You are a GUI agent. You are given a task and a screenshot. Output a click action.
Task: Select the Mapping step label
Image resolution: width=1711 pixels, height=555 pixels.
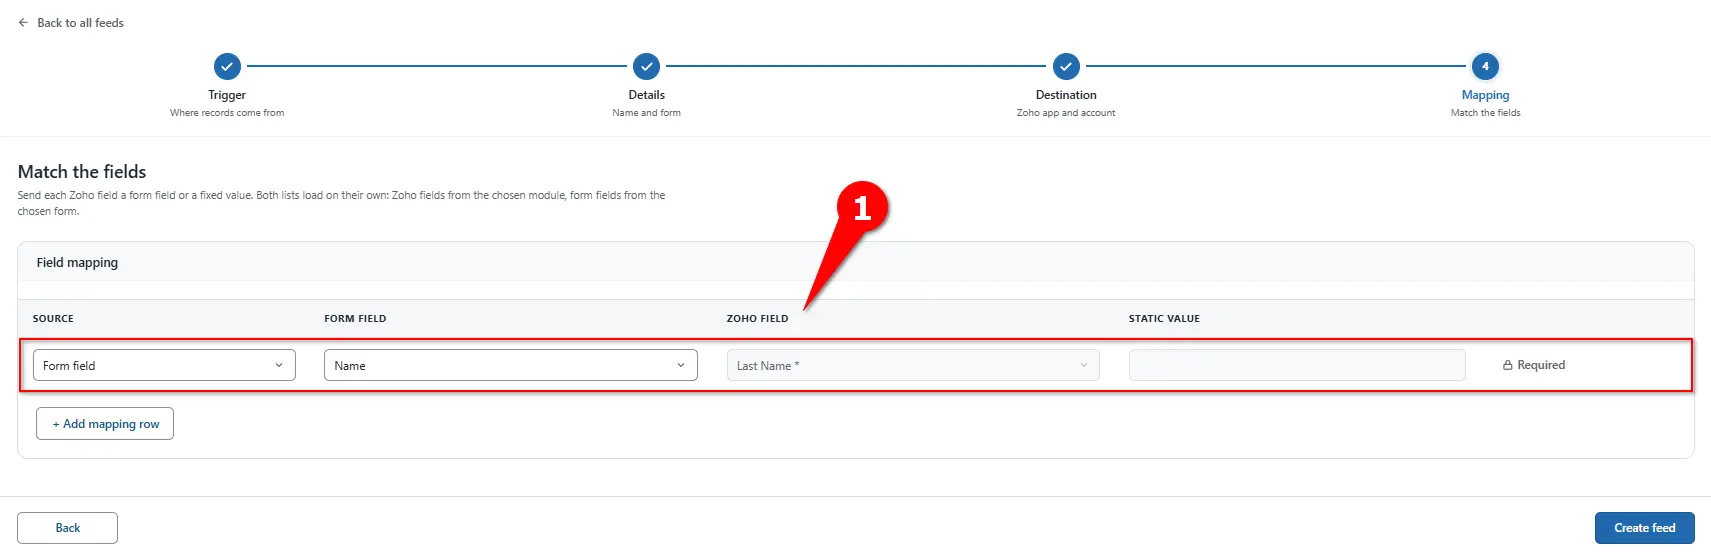tap(1485, 95)
